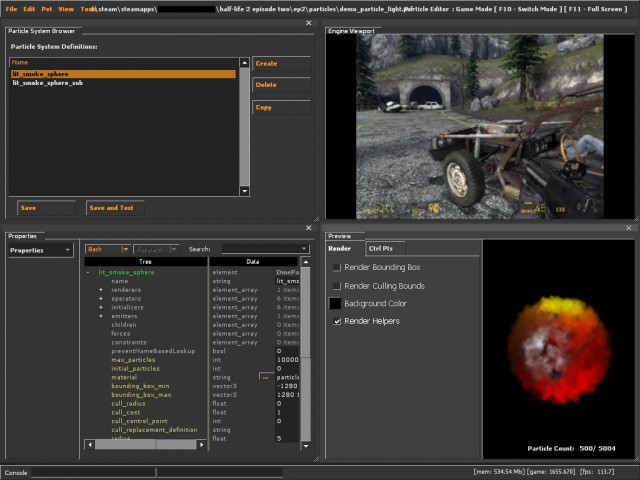Close the Preview panel
The width and height of the screenshot is (640, 480).
[629, 228]
